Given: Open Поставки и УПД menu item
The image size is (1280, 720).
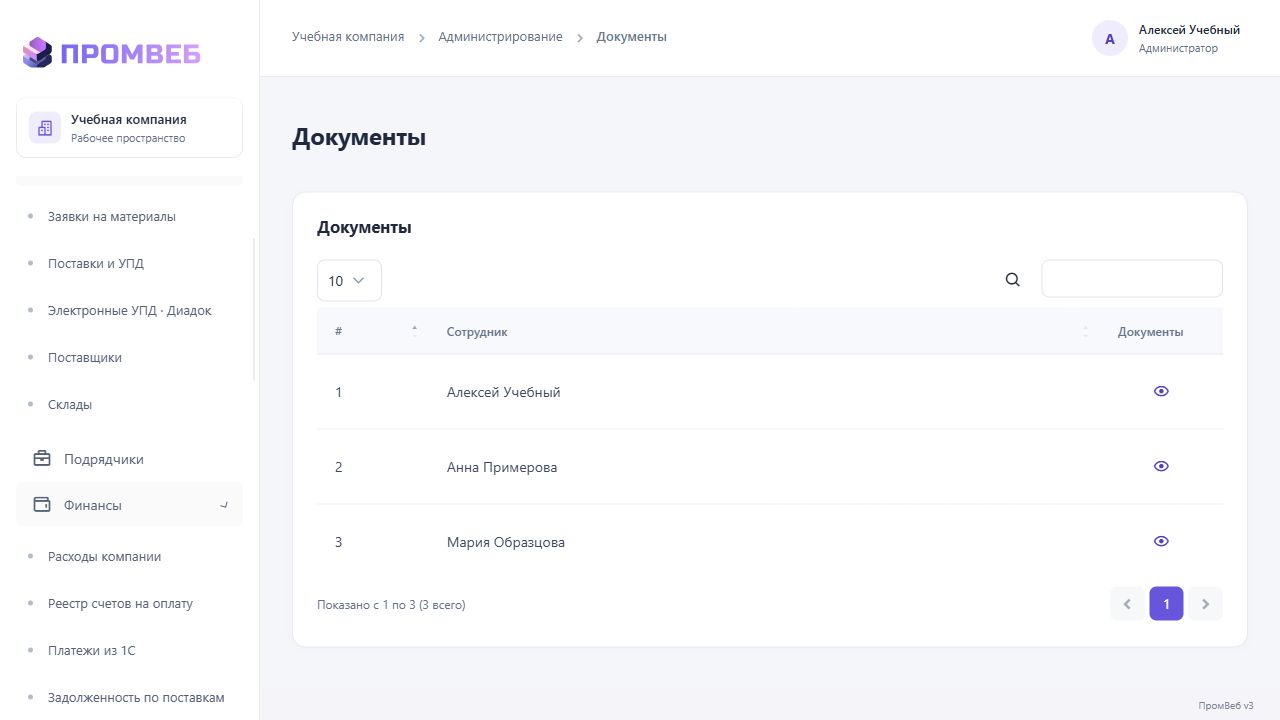Looking at the screenshot, I should click(x=96, y=264).
